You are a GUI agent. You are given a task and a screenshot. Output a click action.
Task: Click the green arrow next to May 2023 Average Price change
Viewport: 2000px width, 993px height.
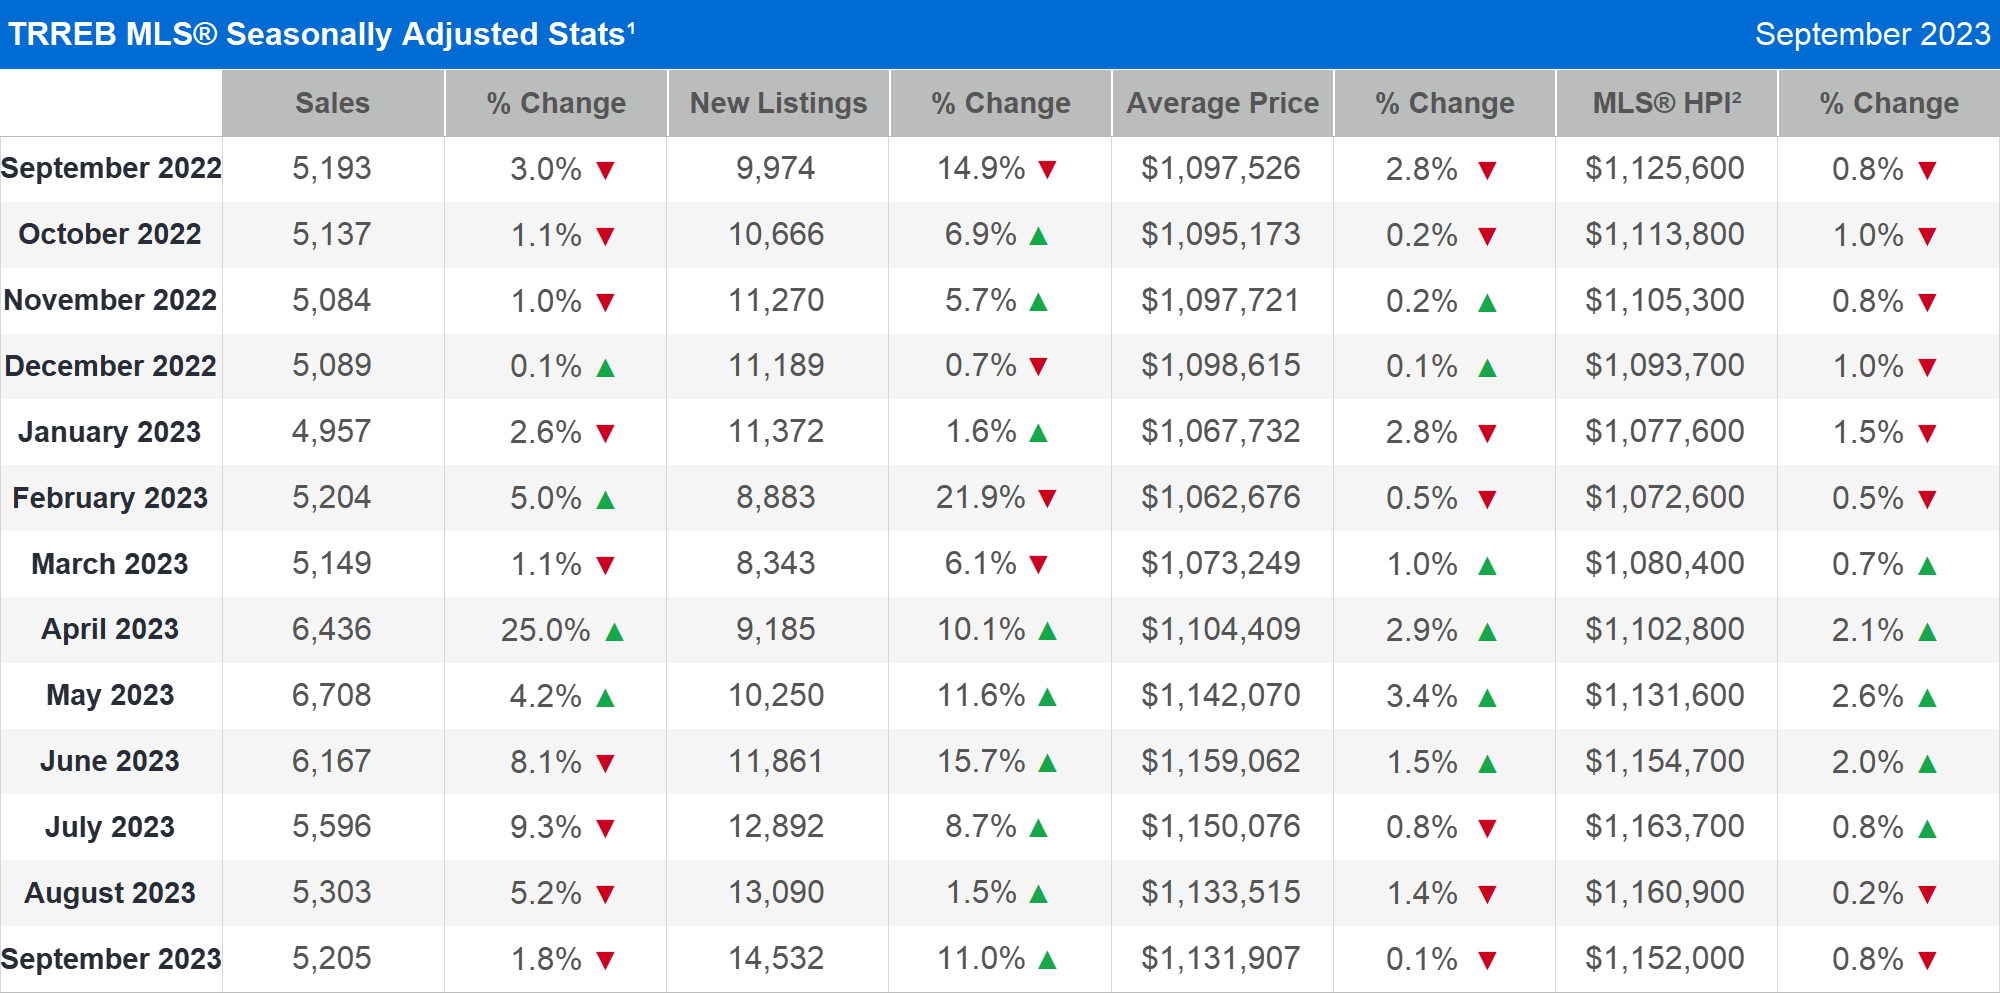click(1488, 696)
